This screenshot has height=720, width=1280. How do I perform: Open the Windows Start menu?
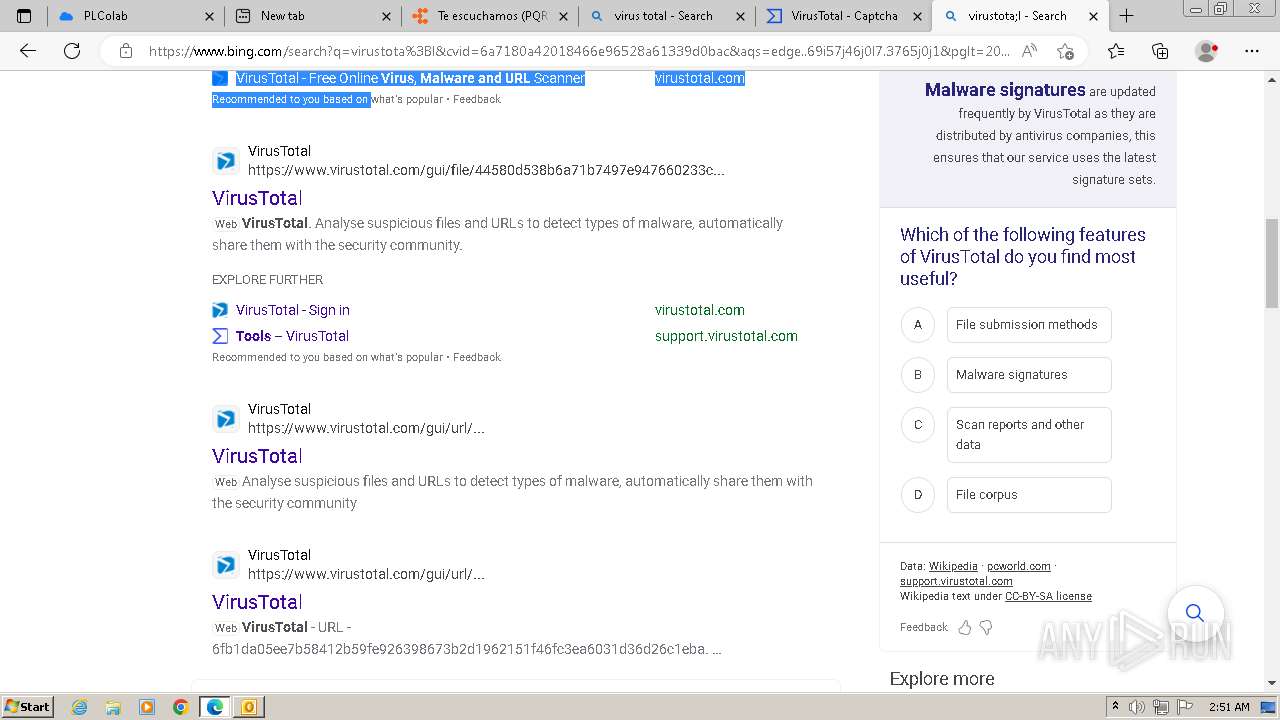(x=27, y=706)
